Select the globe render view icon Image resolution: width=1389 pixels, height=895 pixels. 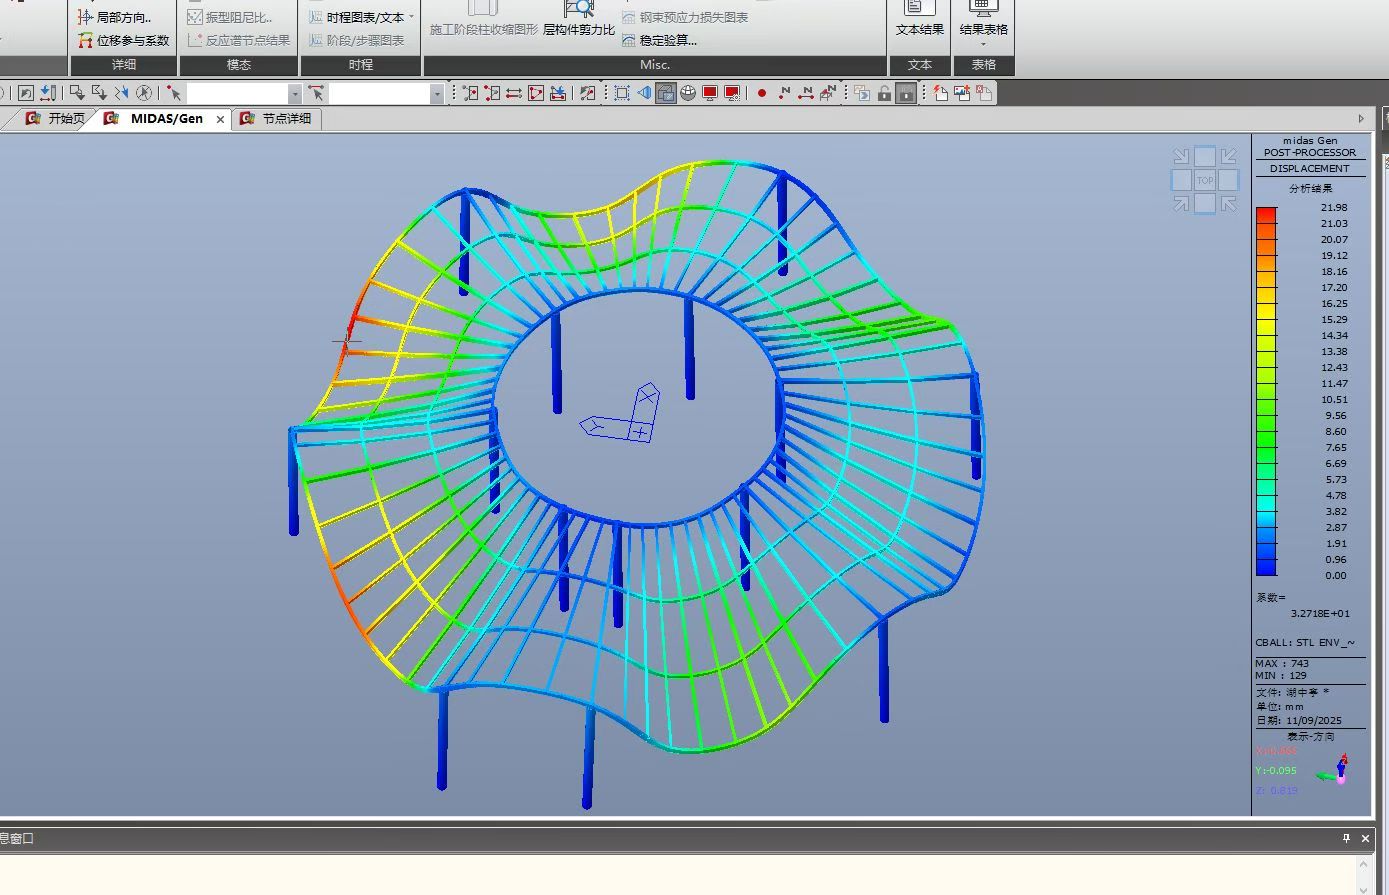point(688,93)
